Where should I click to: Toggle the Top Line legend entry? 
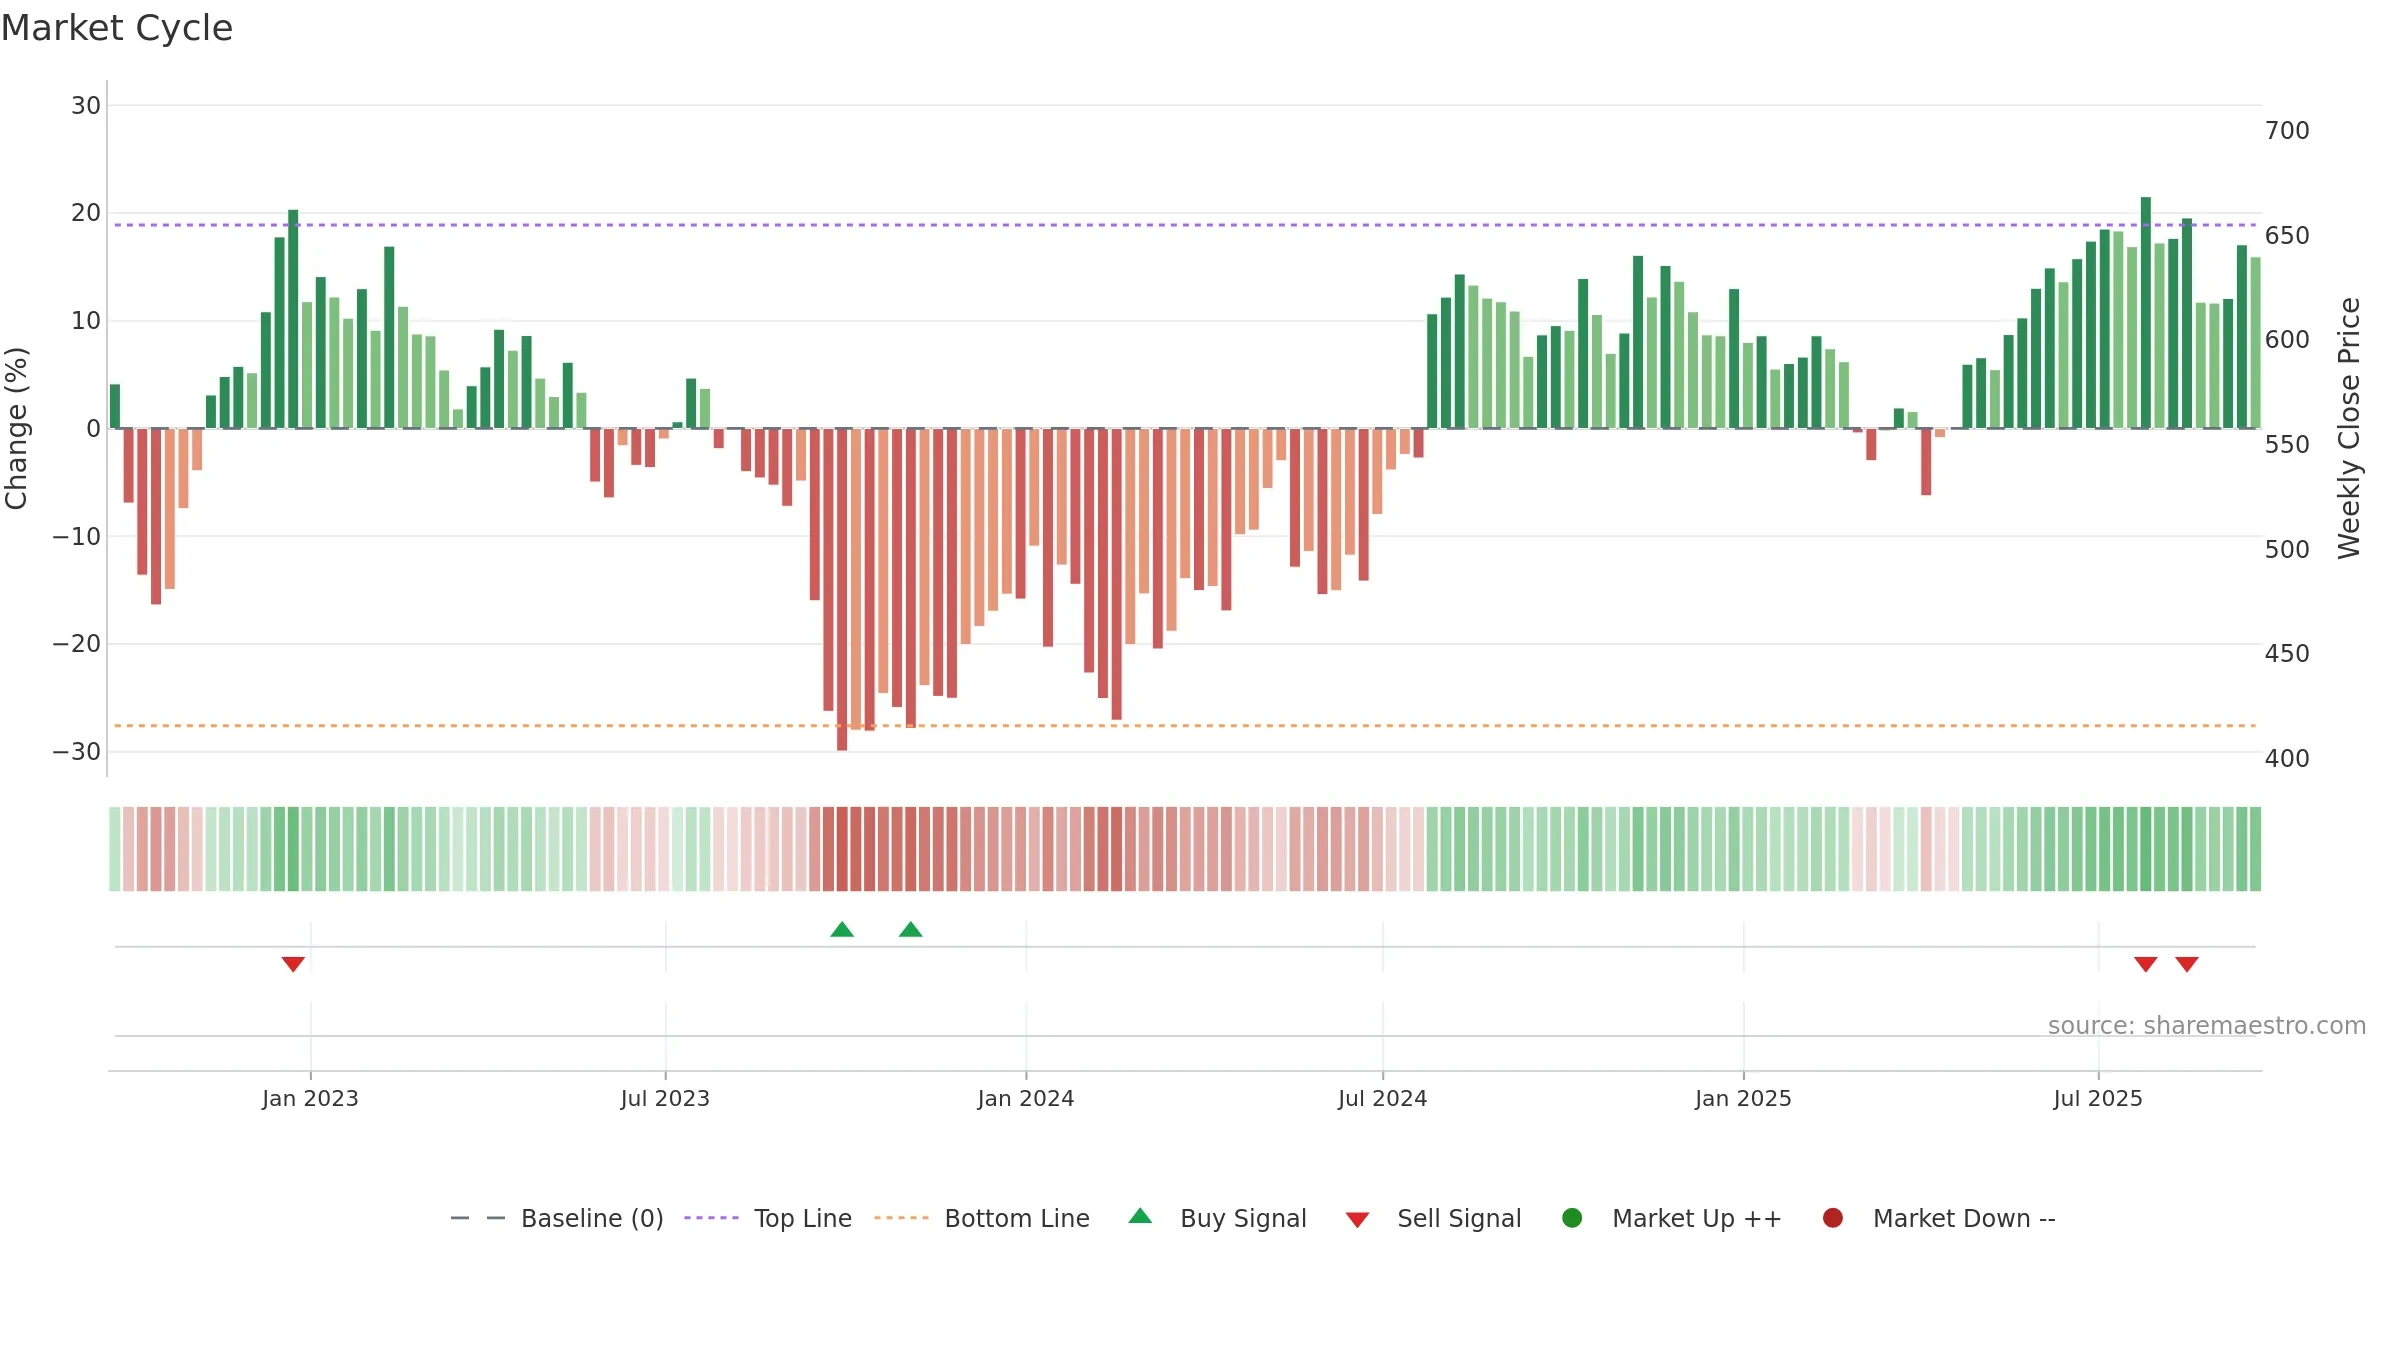tap(768, 1218)
